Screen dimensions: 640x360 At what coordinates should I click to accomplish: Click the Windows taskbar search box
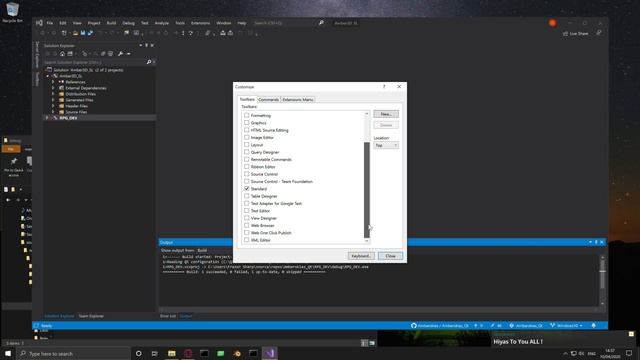(73, 353)
